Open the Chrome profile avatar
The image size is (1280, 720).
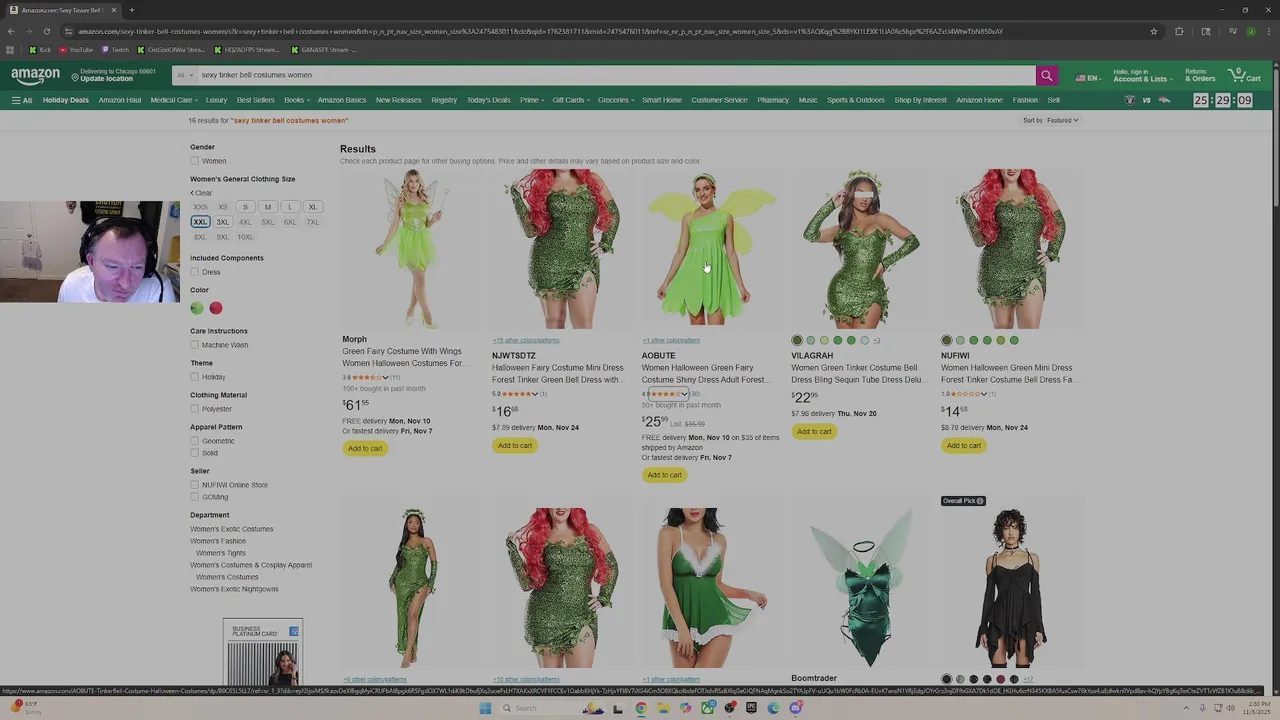1250,31
